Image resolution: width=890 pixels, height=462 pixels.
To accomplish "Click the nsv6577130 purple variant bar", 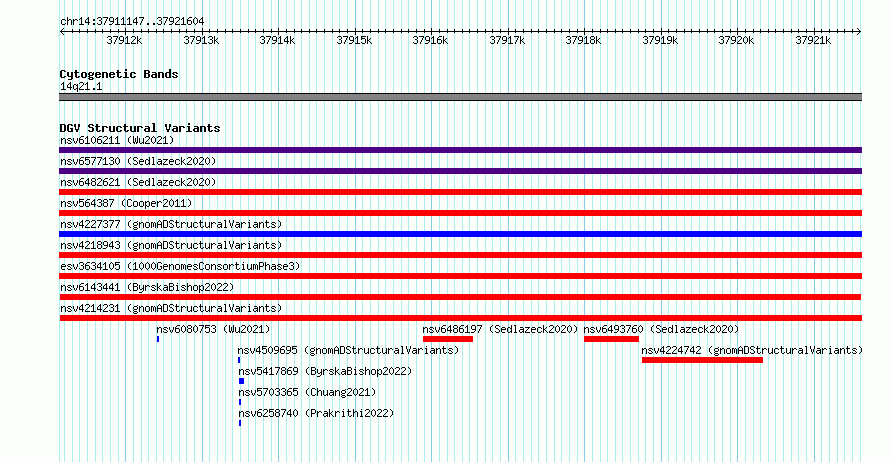I will pyautogui.click(x=460, y=171).
